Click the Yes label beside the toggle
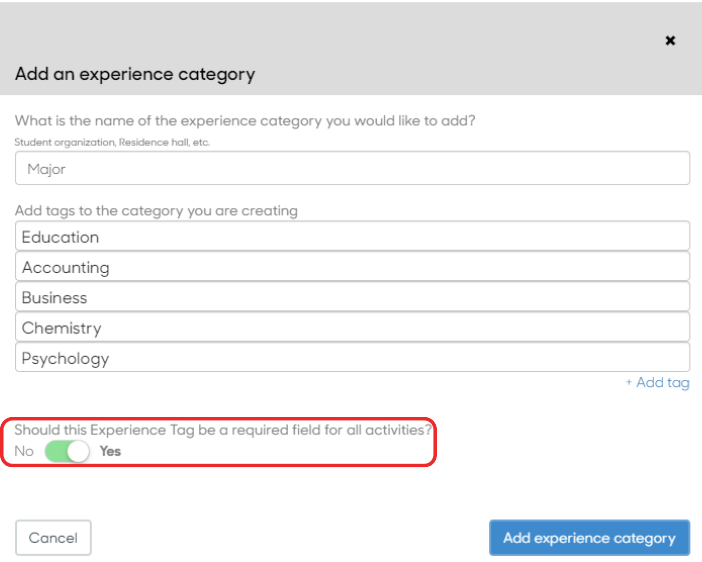 [x=110, y=451]
